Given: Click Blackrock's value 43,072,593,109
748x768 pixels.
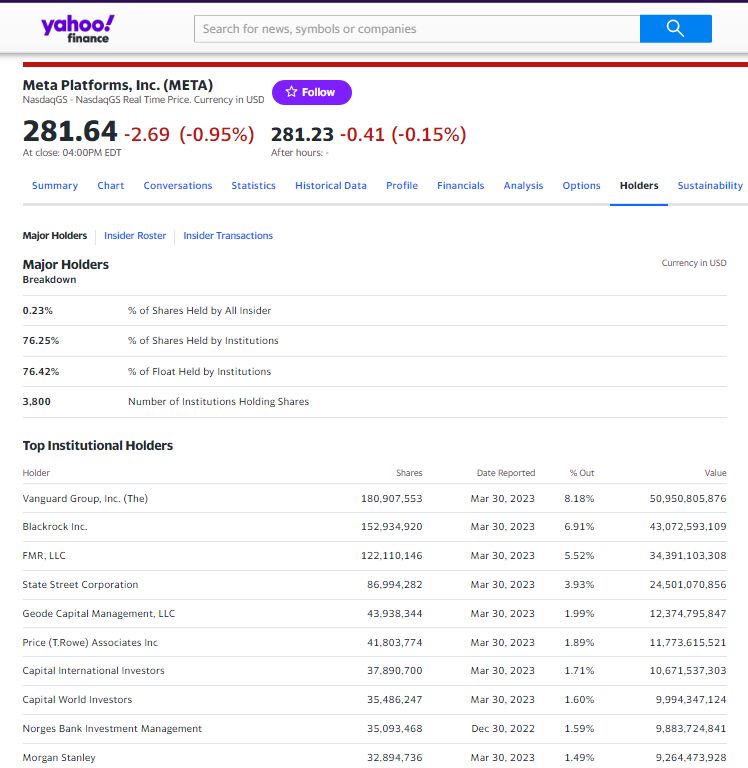Looking at the screenshot, I should tap(688, 527).
